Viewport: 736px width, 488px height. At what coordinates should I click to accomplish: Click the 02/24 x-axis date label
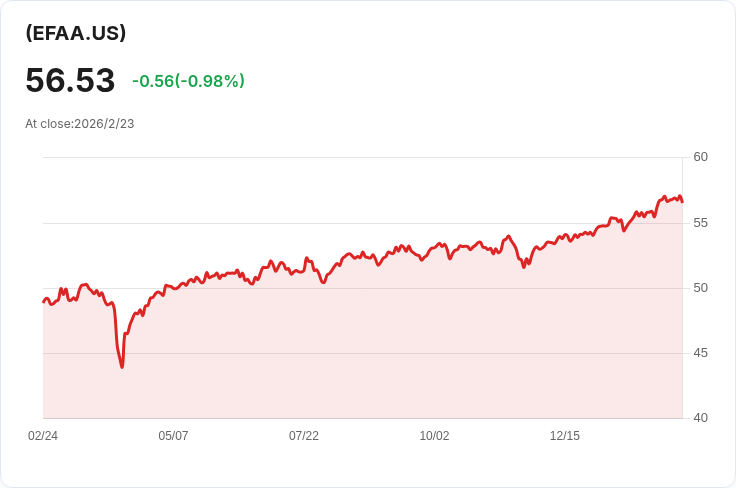pos(43,436)
